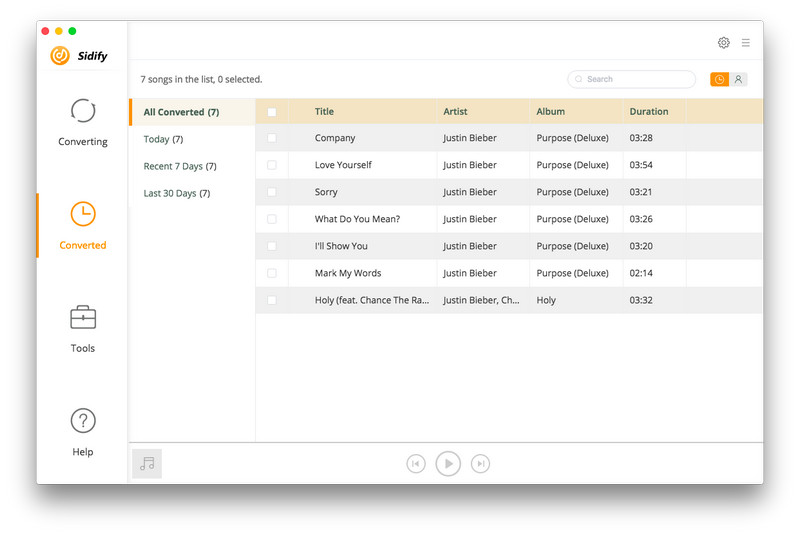Check the box for Company
The height and width of the screenshot is (536, 800).
[272, 138]
